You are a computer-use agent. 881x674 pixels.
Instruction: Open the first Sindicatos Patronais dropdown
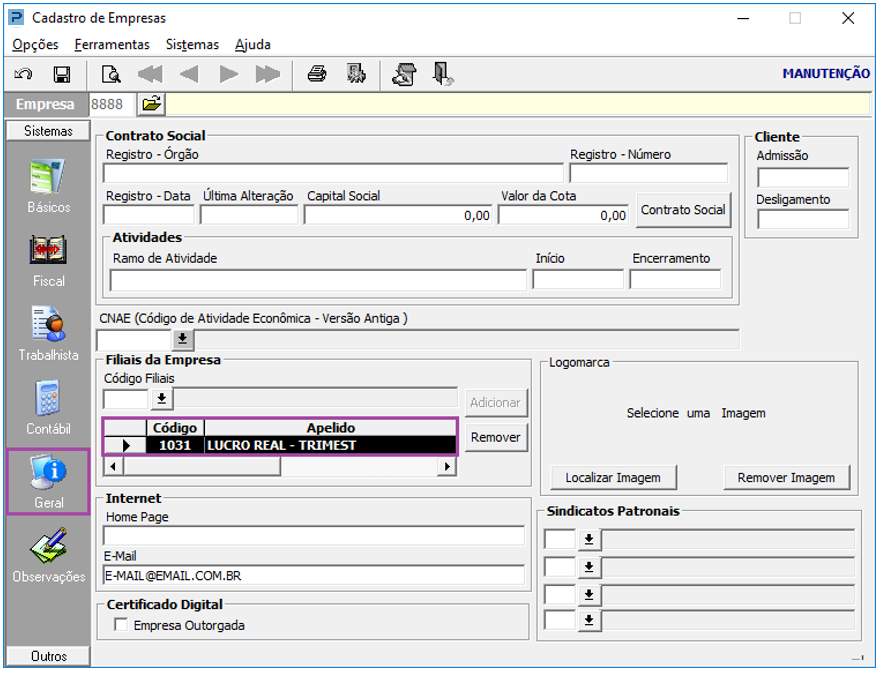[589, 540]
